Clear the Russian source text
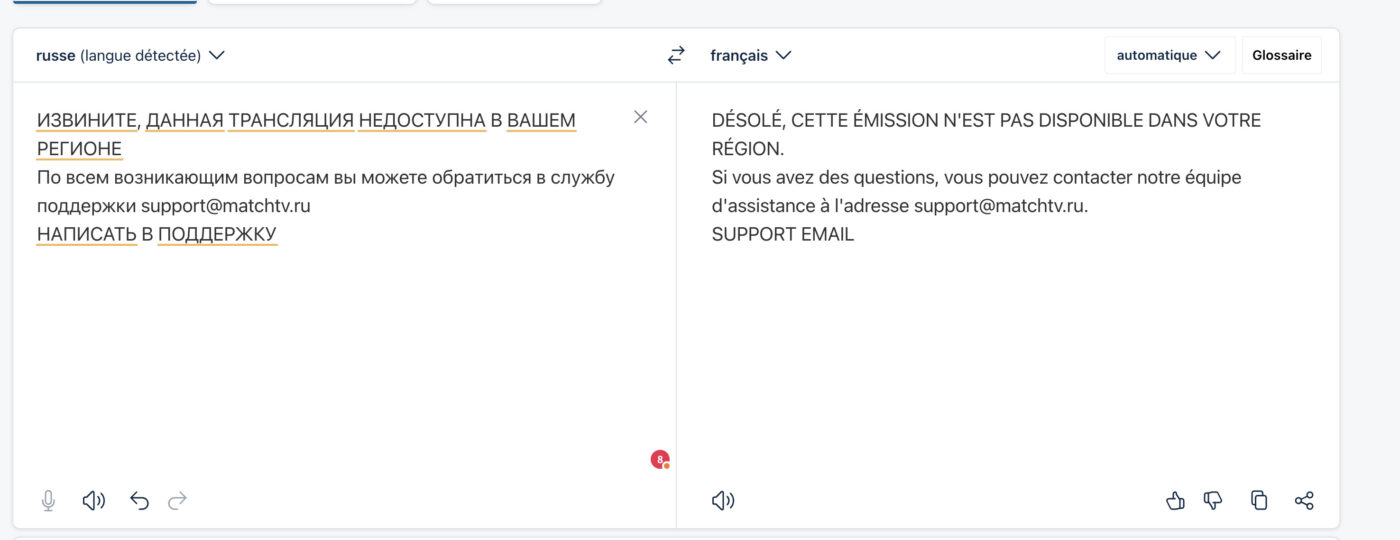 click(641, 117)
